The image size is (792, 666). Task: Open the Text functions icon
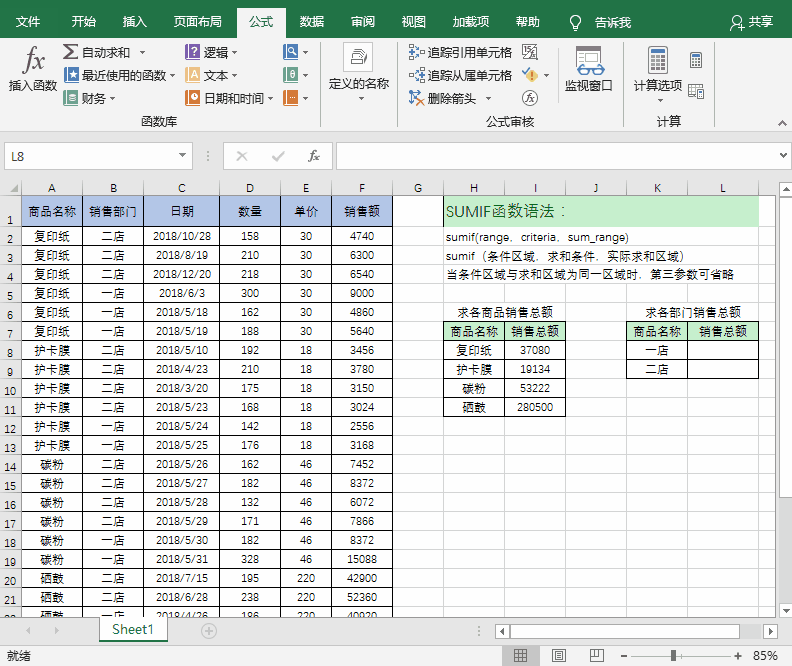[192, 75]
